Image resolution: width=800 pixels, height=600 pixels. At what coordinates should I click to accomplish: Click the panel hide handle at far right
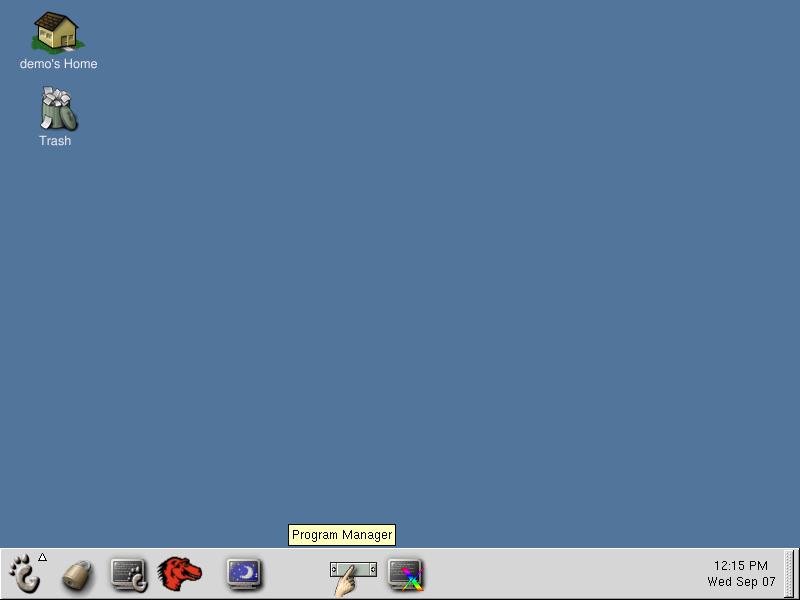[x=790, y=573]
